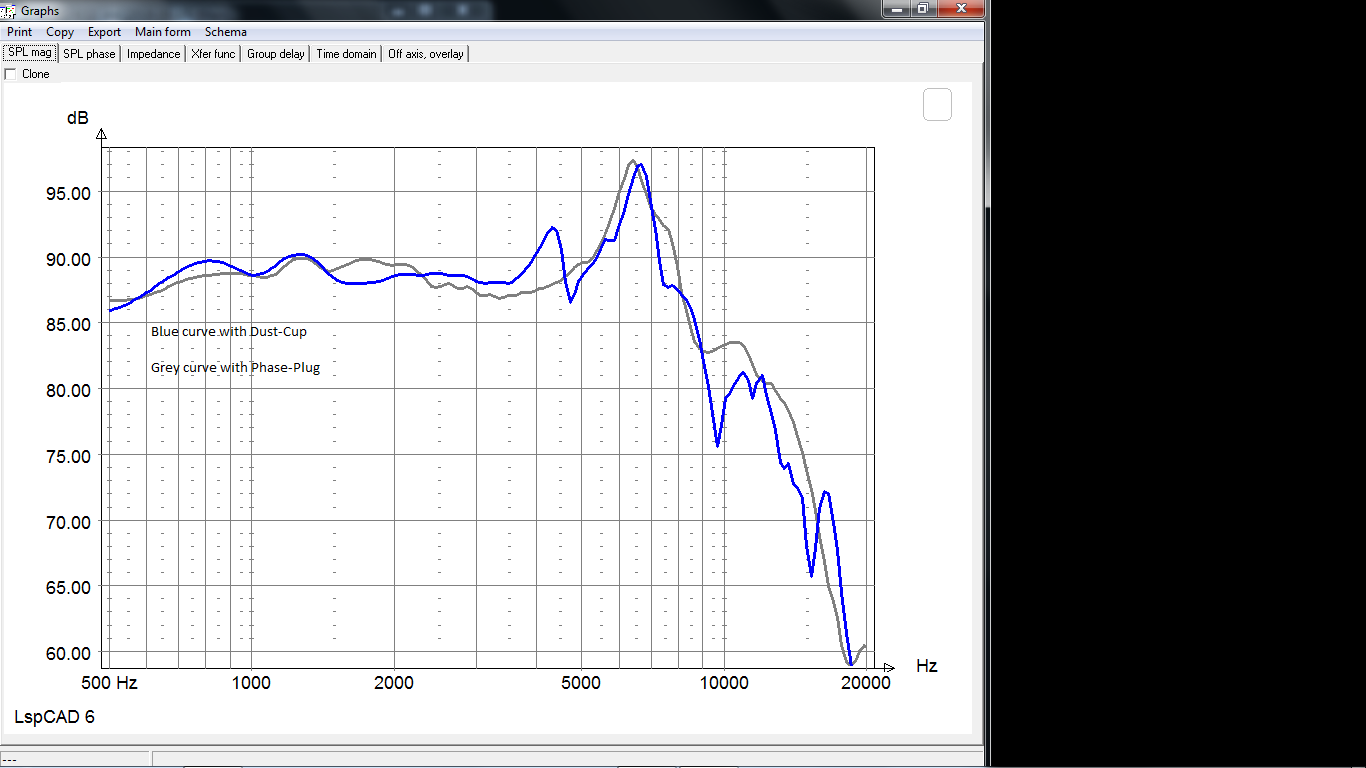Click the Graphs window title icon
1366x768 pixels.
[x=9, y=10]
